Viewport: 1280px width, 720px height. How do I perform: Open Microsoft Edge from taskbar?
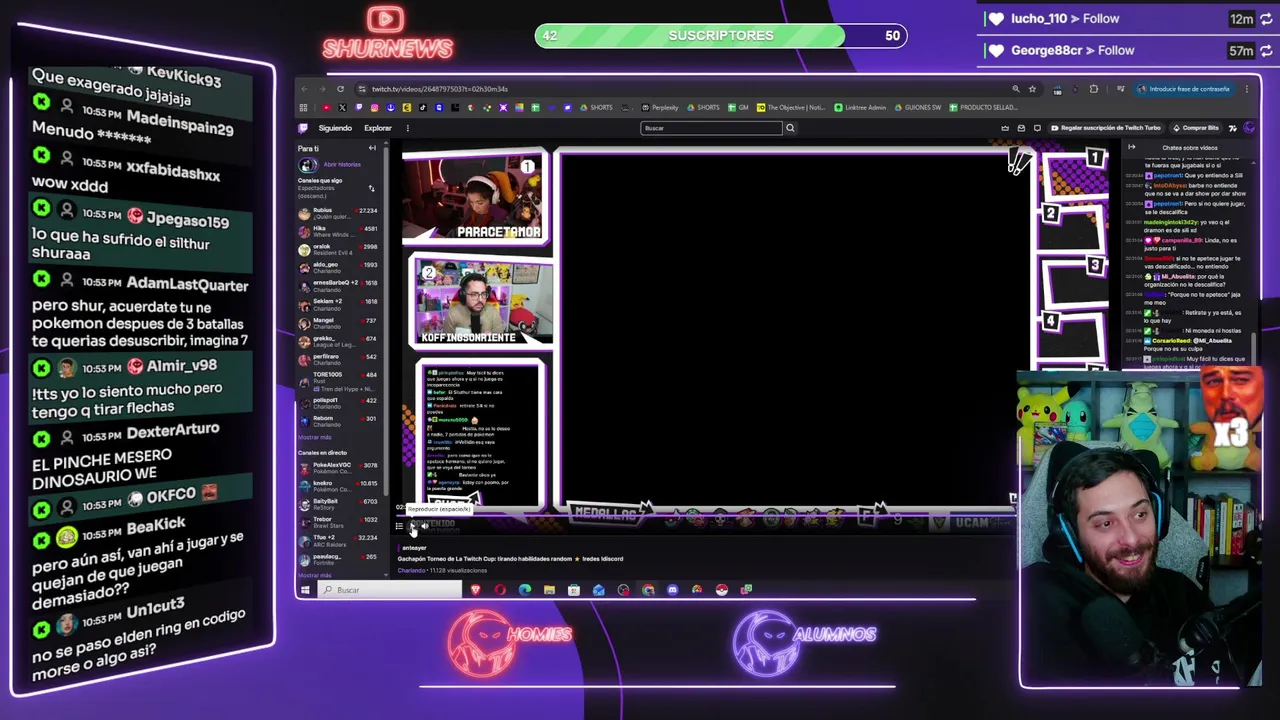pos(525,590)
